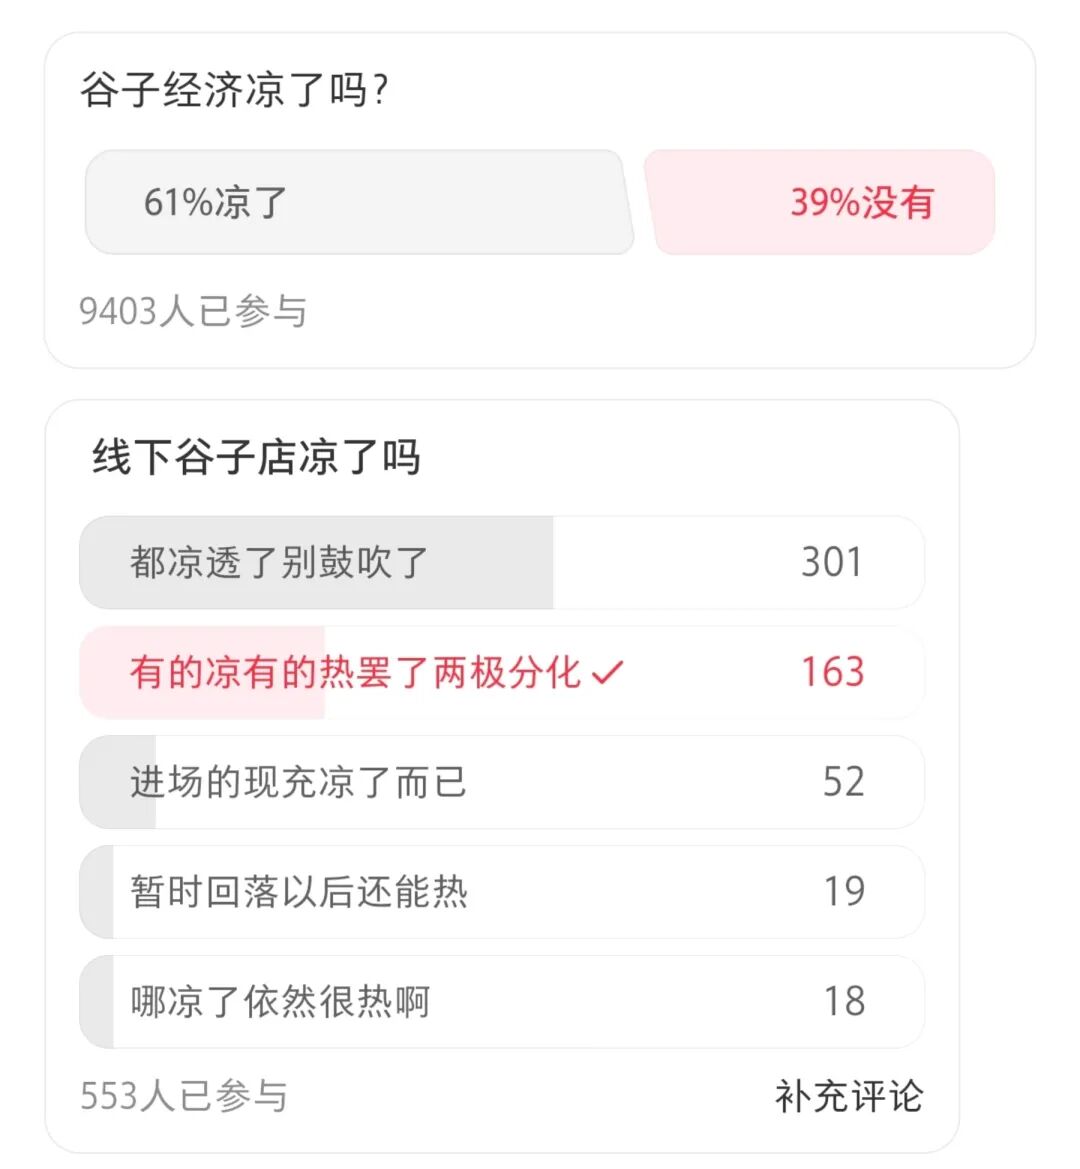This screenshot has height=1169, width=1080.
Task: Click the "9403人已参与" participant count
Action: 193,311
